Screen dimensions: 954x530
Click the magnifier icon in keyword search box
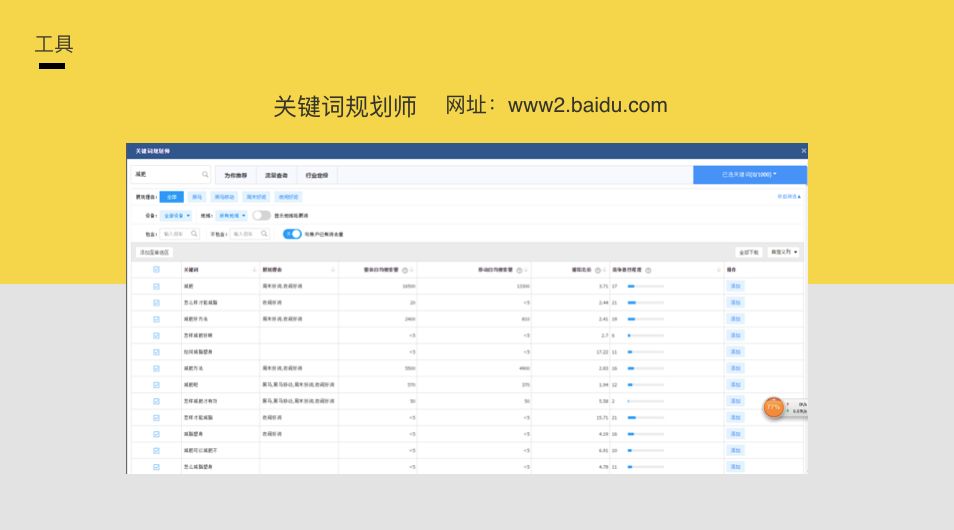tap(205, 175)
